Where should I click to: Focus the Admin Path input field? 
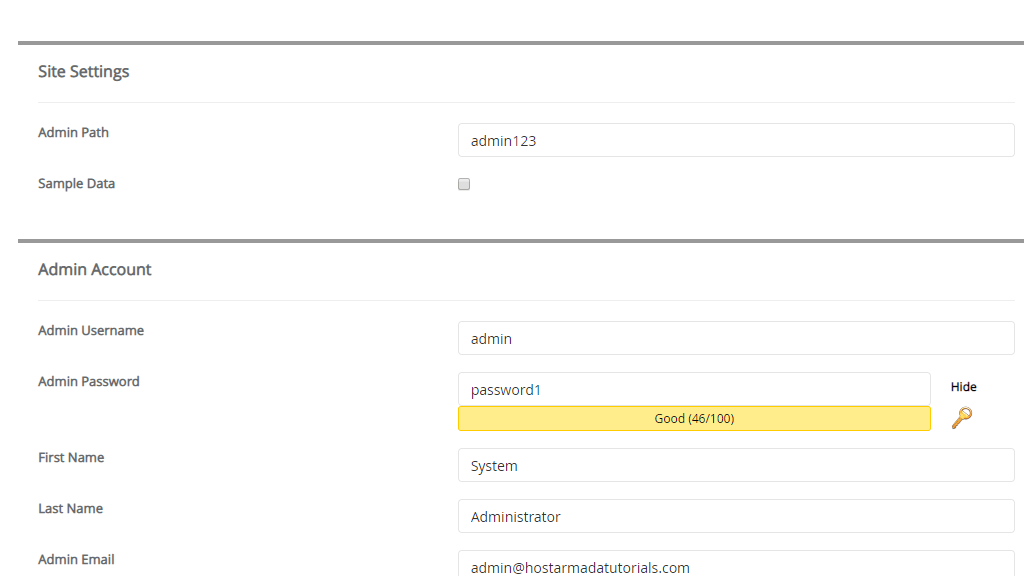[x=736, y=141]
